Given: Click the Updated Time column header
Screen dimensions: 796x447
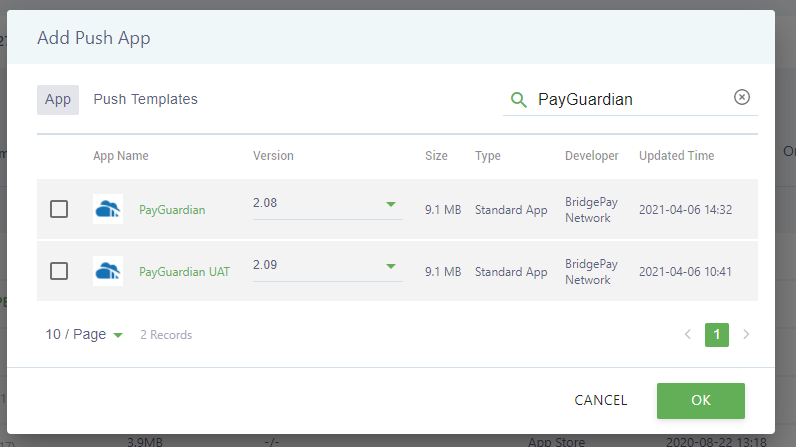Looking at the screenshot, I should (x=676, y=156).
